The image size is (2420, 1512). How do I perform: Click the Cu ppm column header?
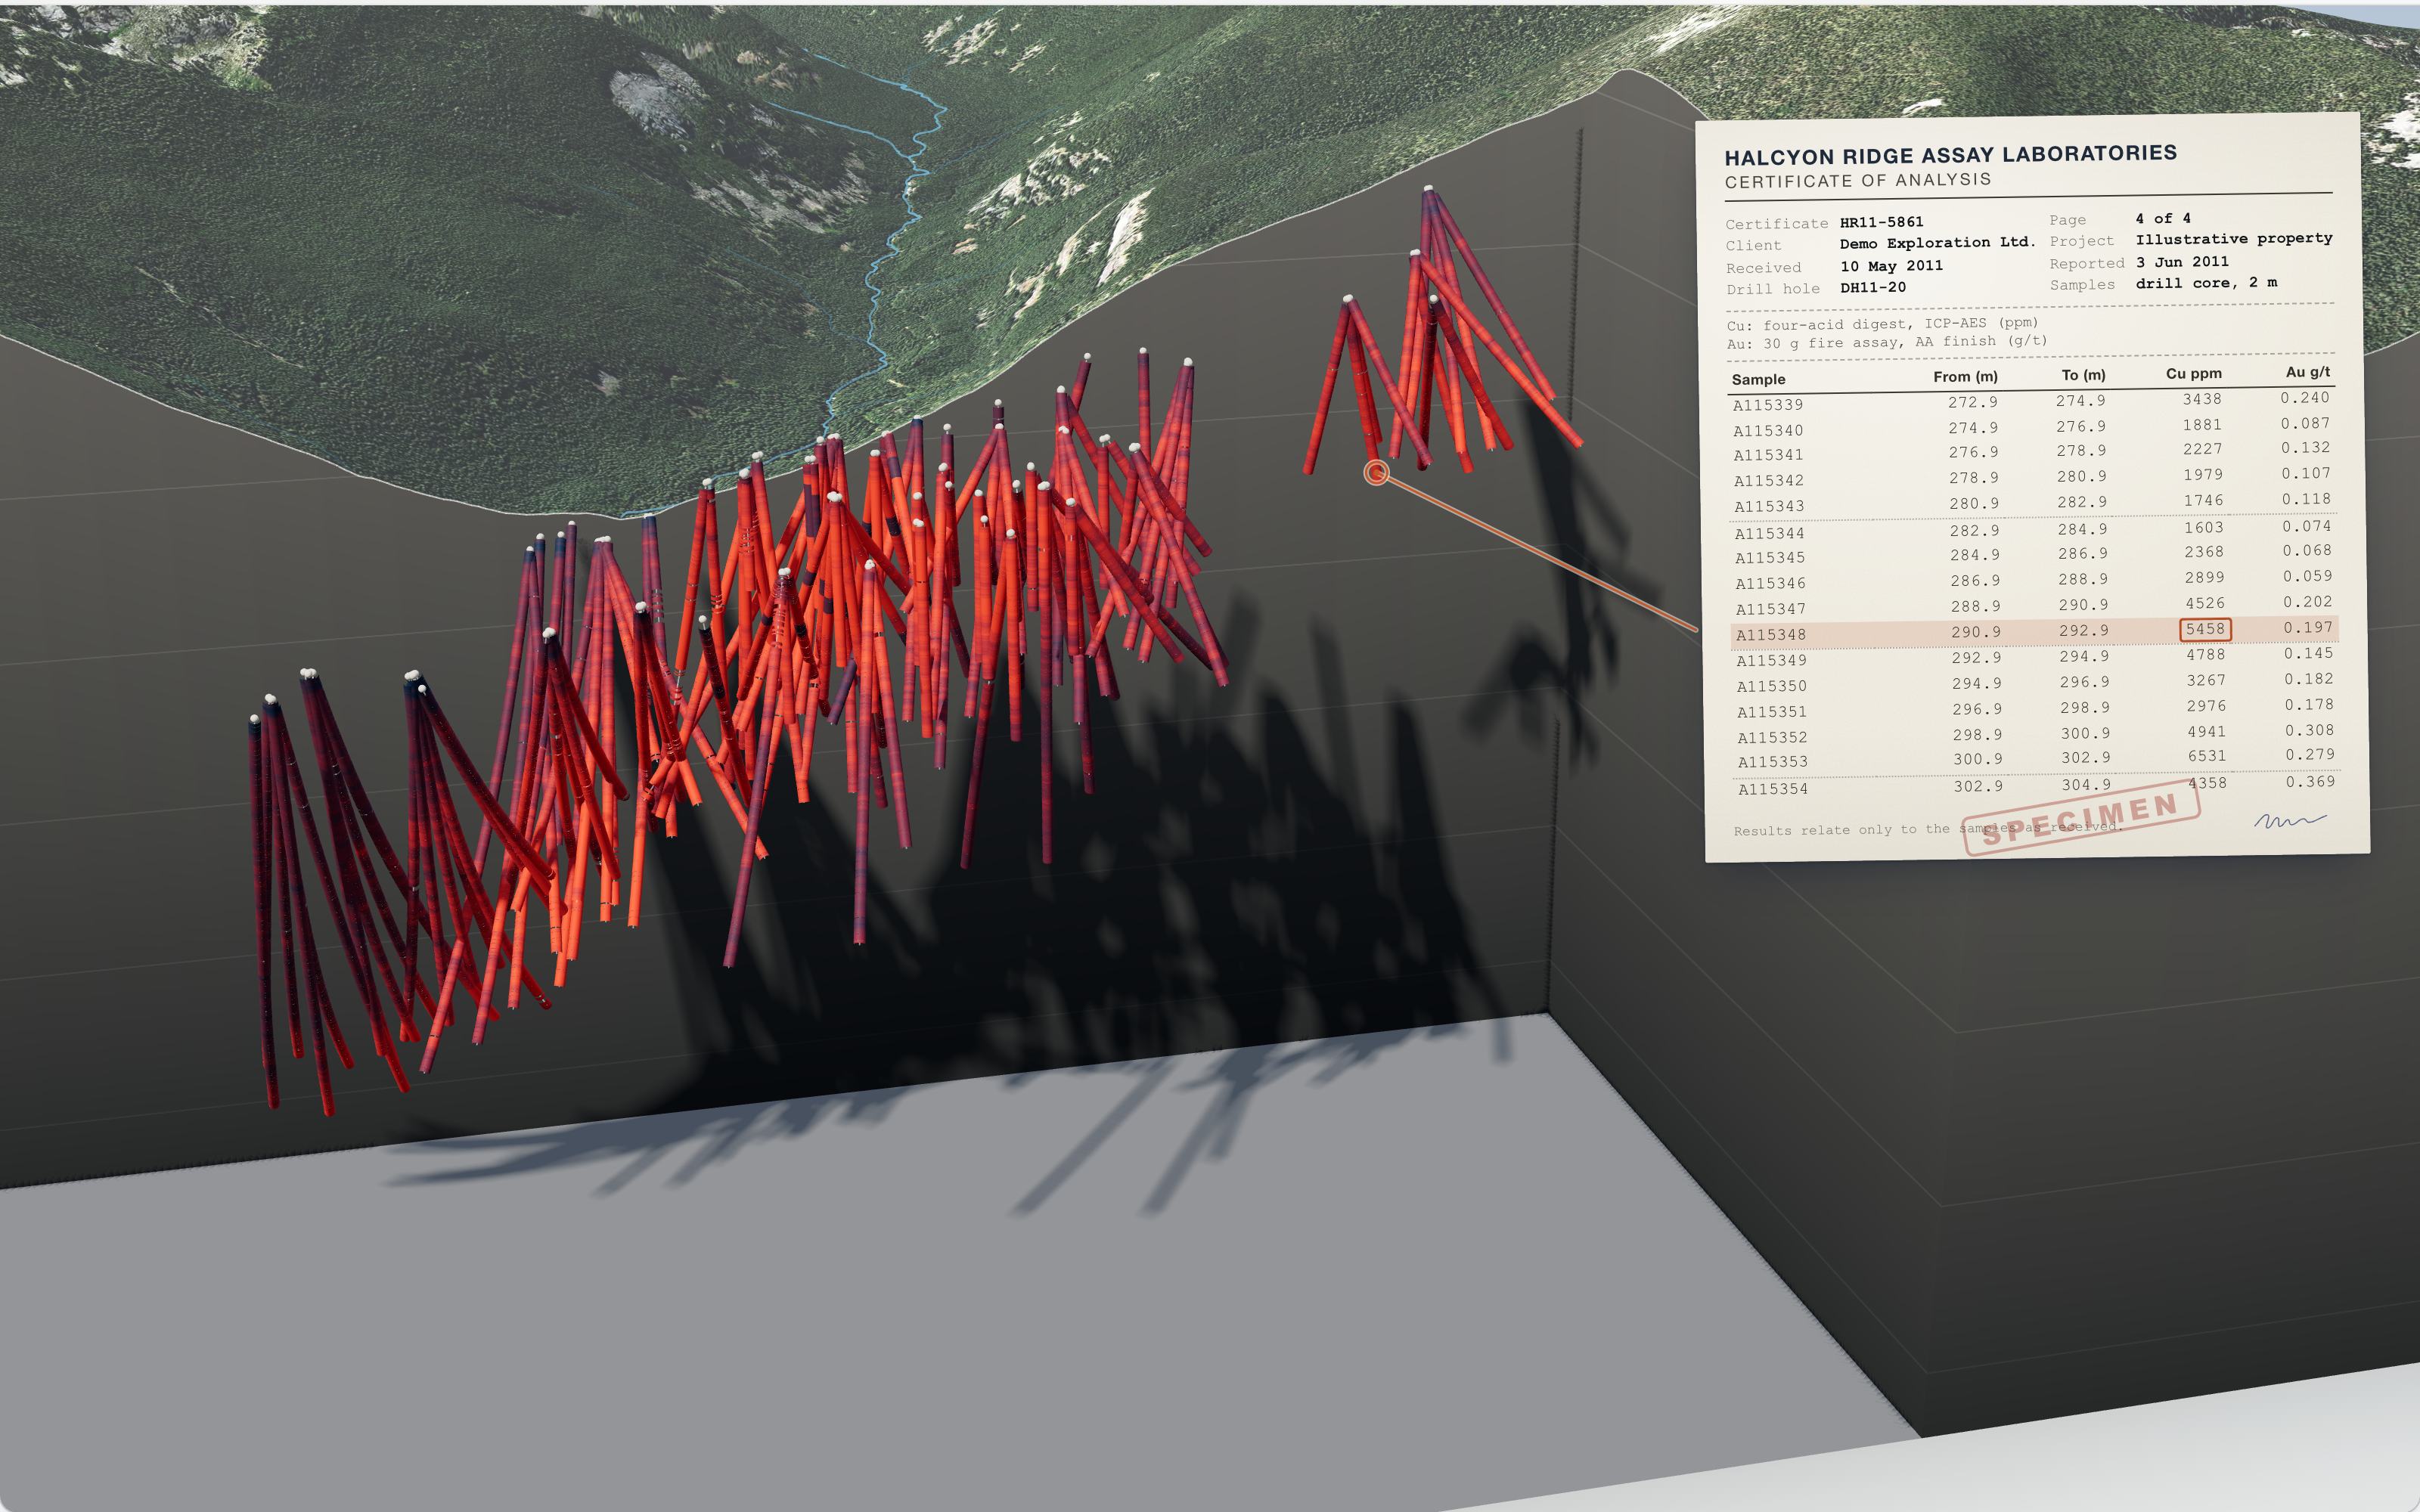click(x=2194, y=374)
